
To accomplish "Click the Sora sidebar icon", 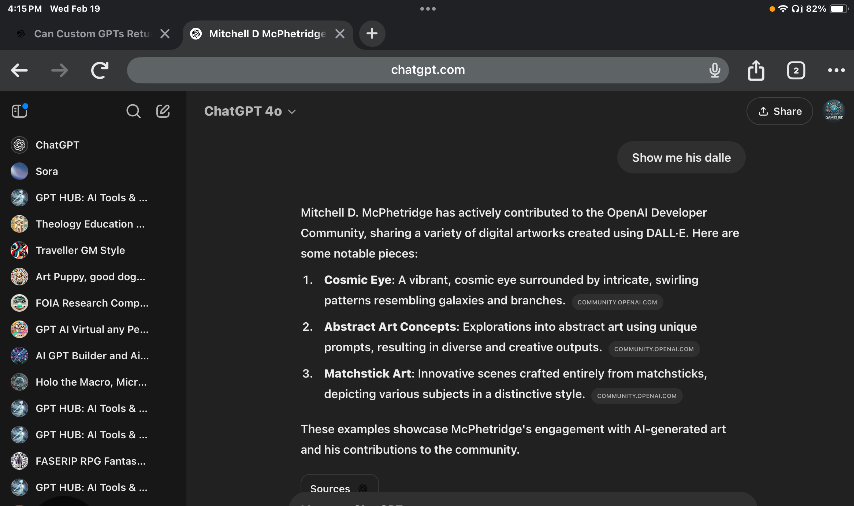I will (x=20, y=171).
